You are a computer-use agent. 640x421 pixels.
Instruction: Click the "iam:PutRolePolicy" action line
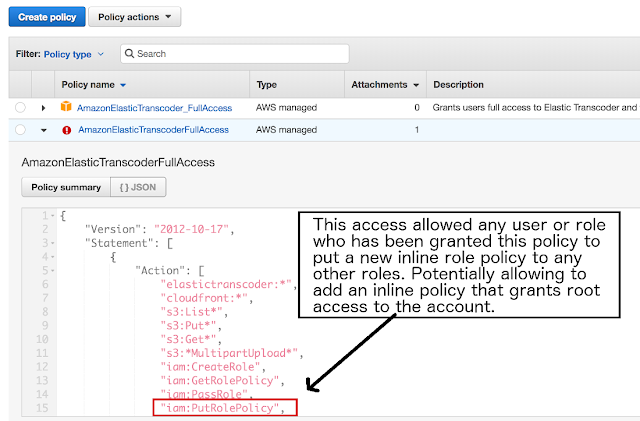tap(220, 408)
